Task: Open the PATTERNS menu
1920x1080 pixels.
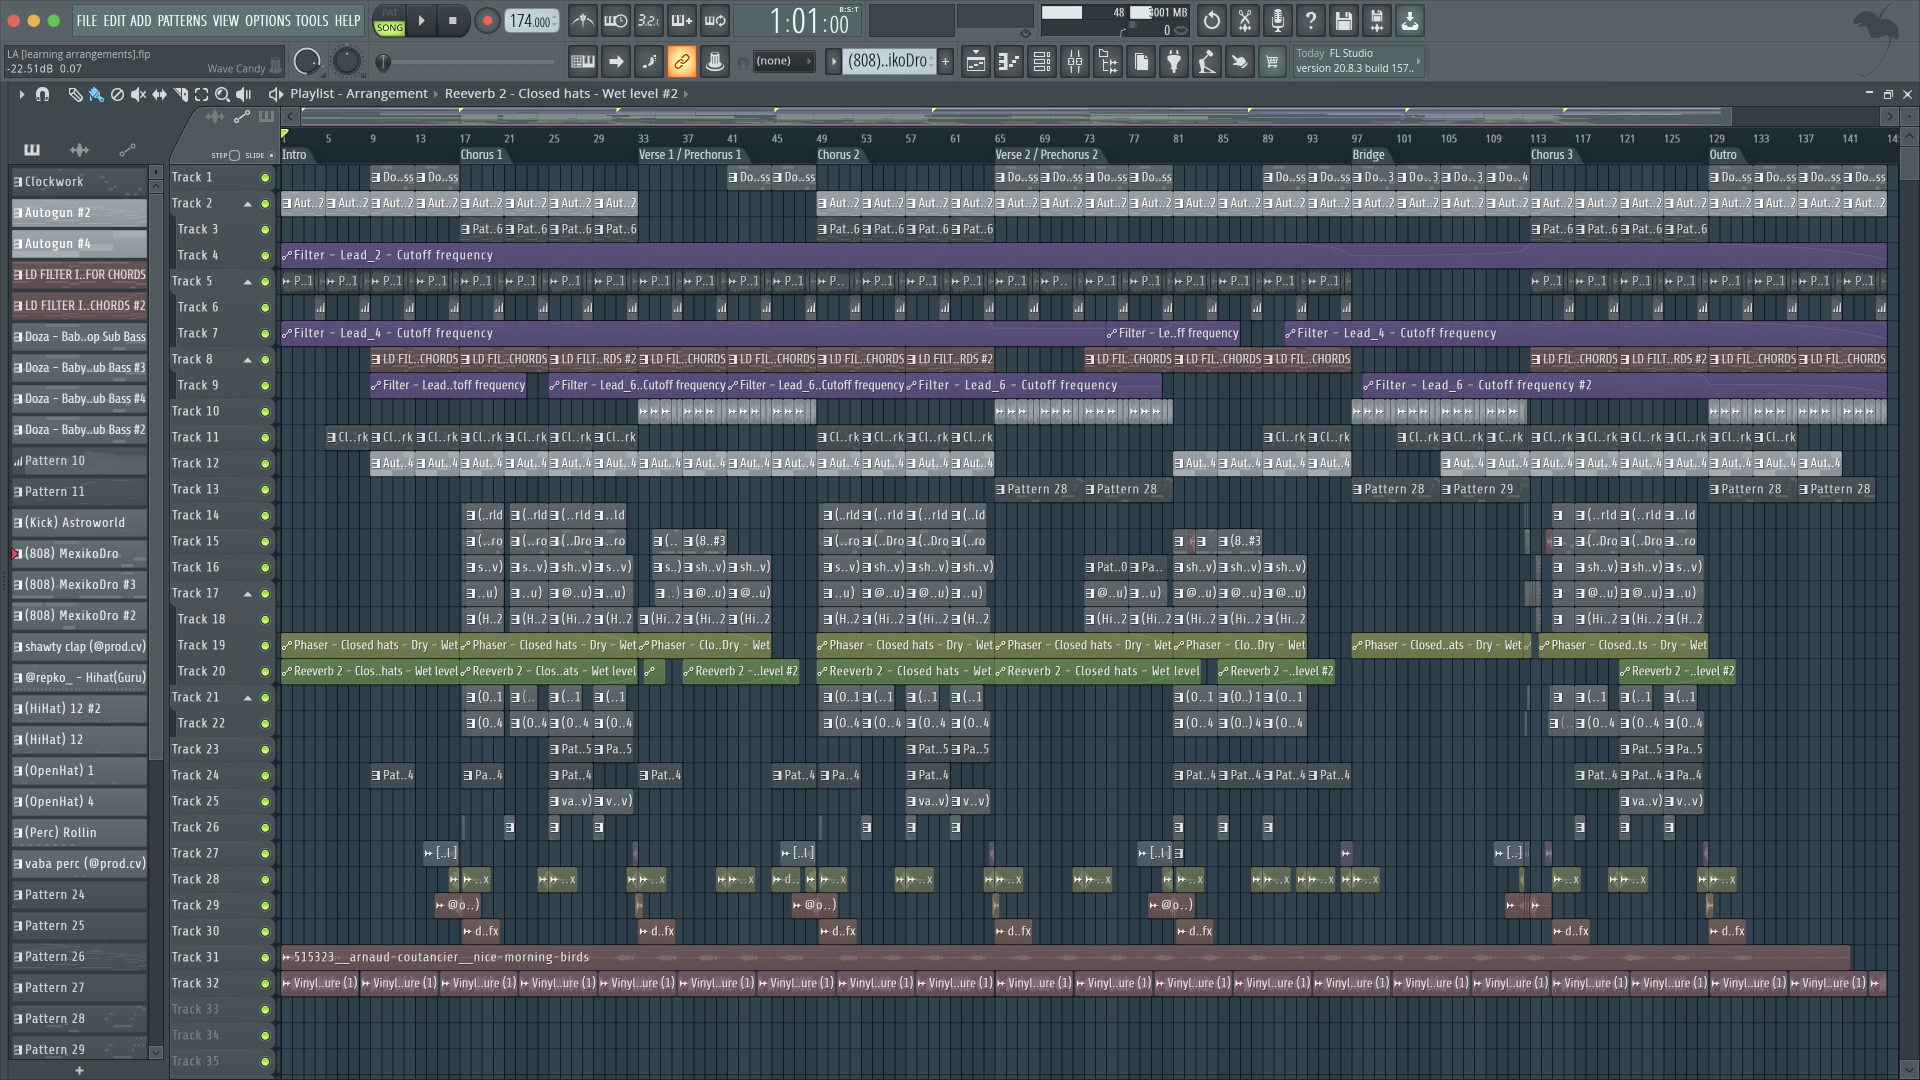Action: (x=182, y=21)
